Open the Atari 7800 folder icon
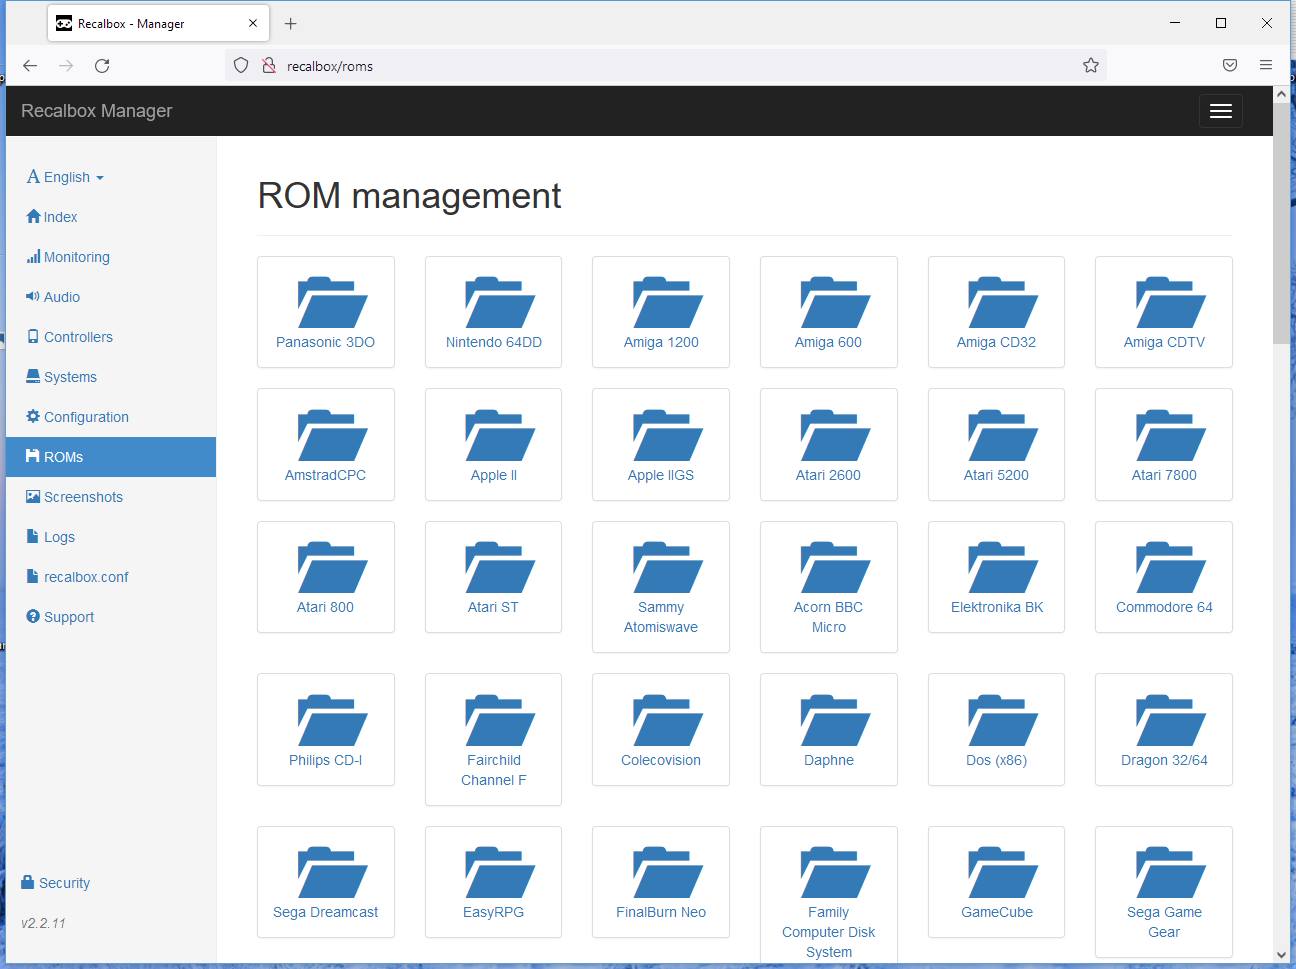Screen dimensions: 1296x969 click(1171, 435)
